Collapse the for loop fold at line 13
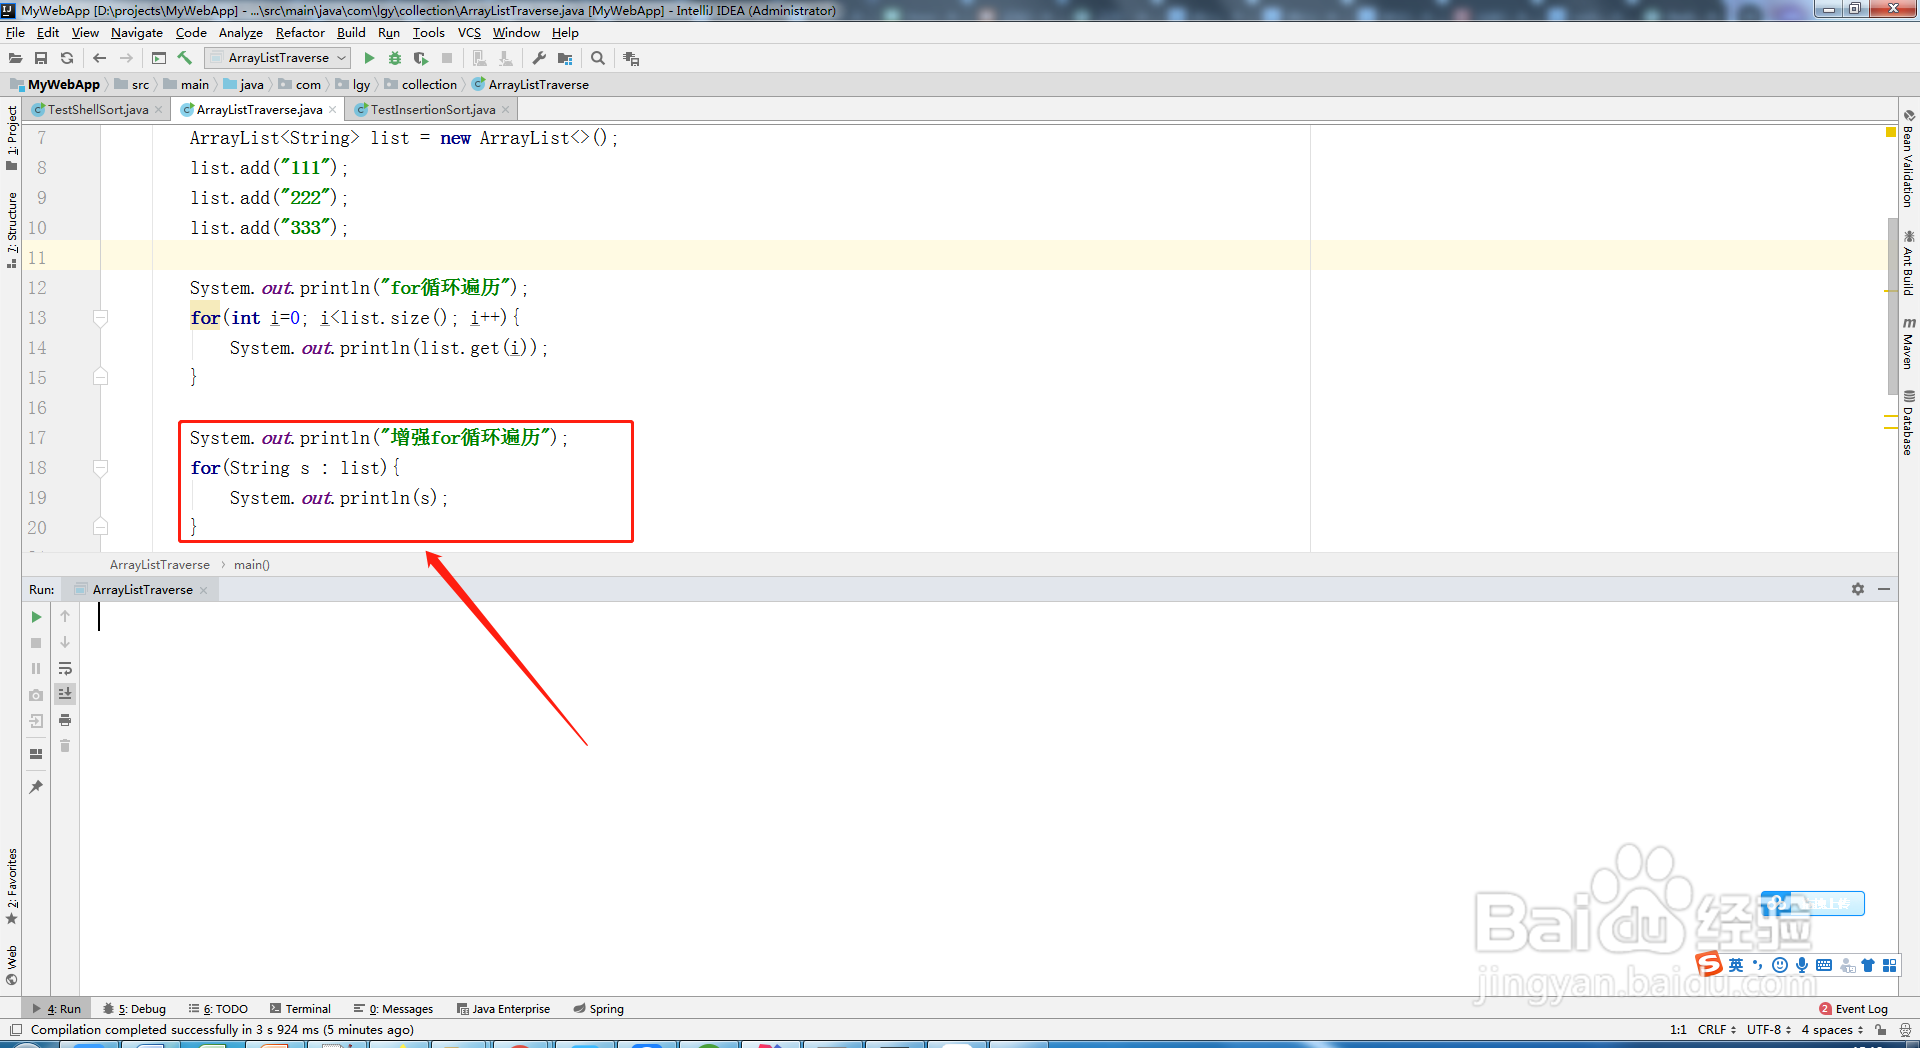 tap(100, 318)
